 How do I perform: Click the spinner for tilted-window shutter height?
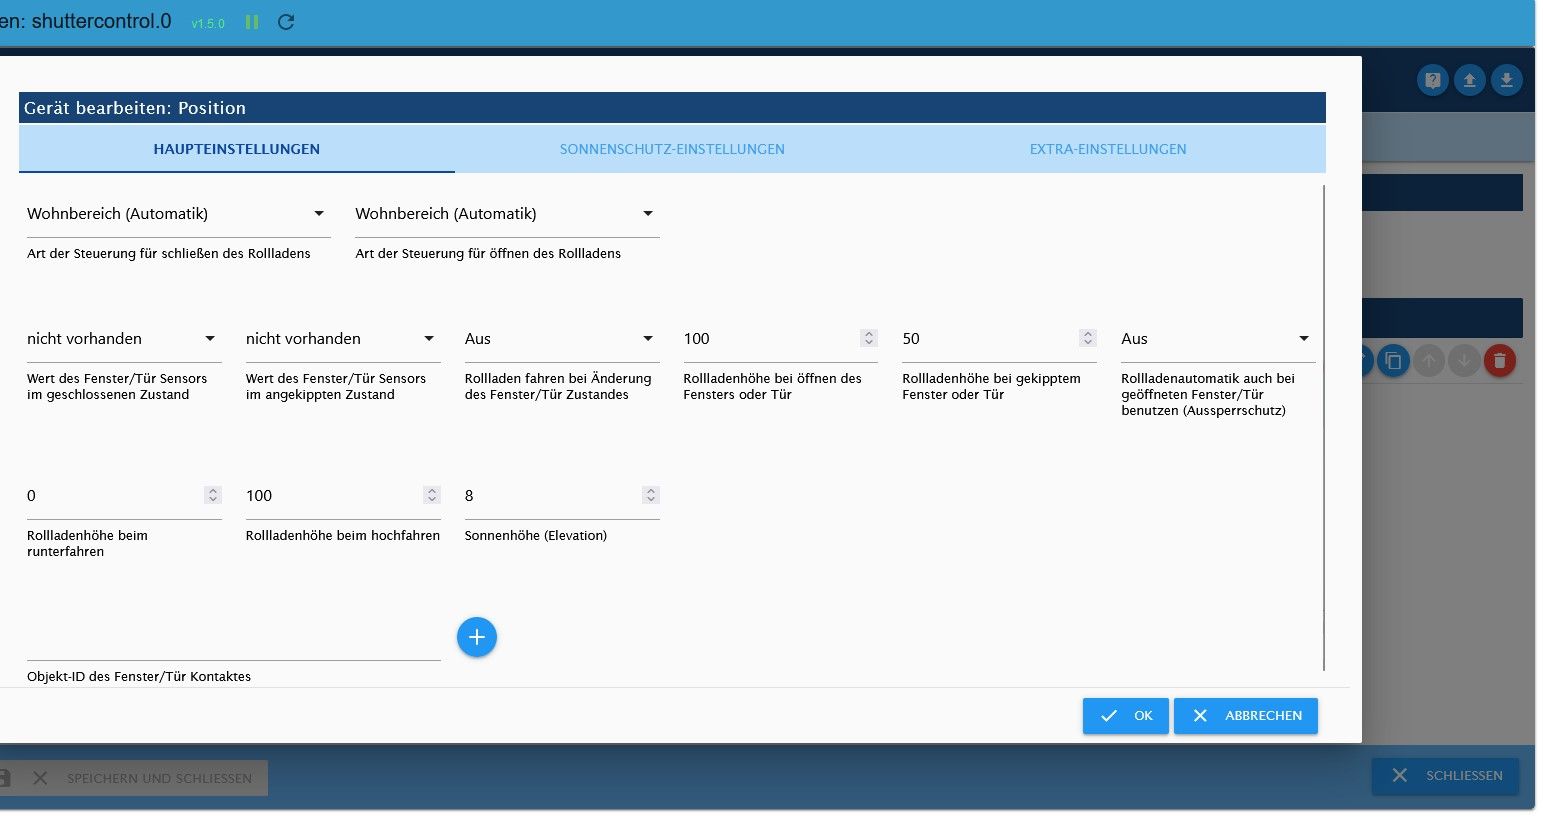pyautogui.click(x=1088, y=338)
